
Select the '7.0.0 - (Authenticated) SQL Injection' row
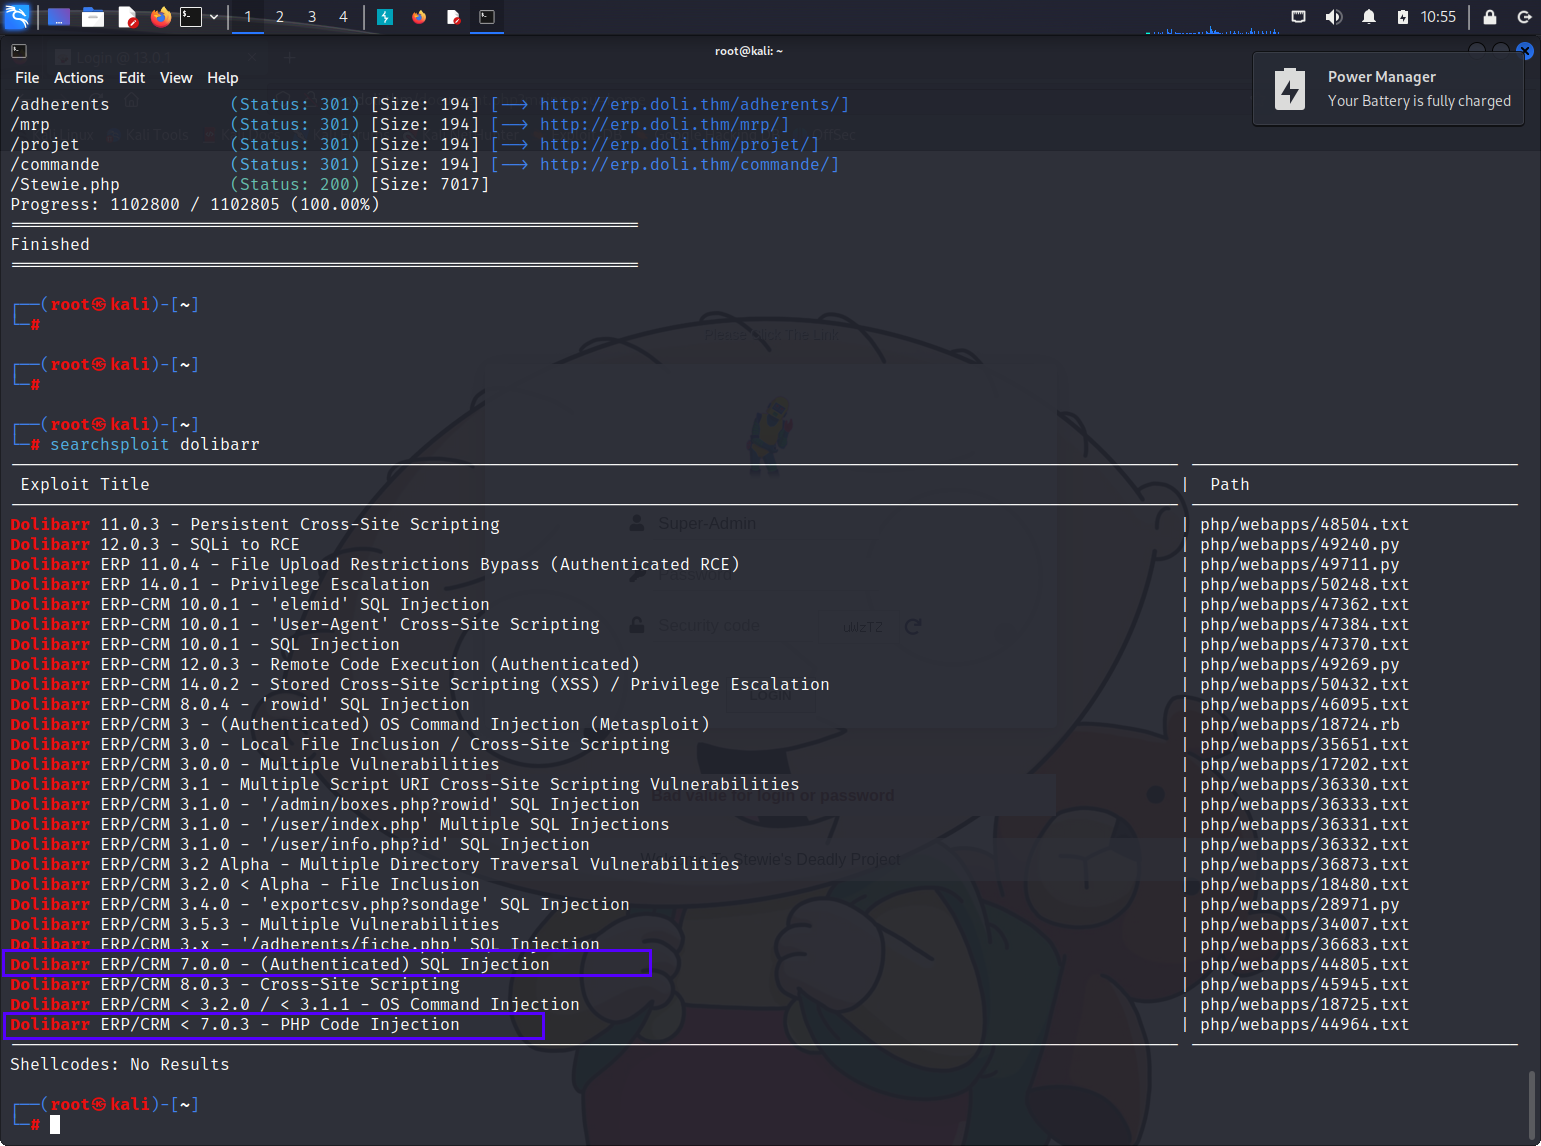click(280, 964)
